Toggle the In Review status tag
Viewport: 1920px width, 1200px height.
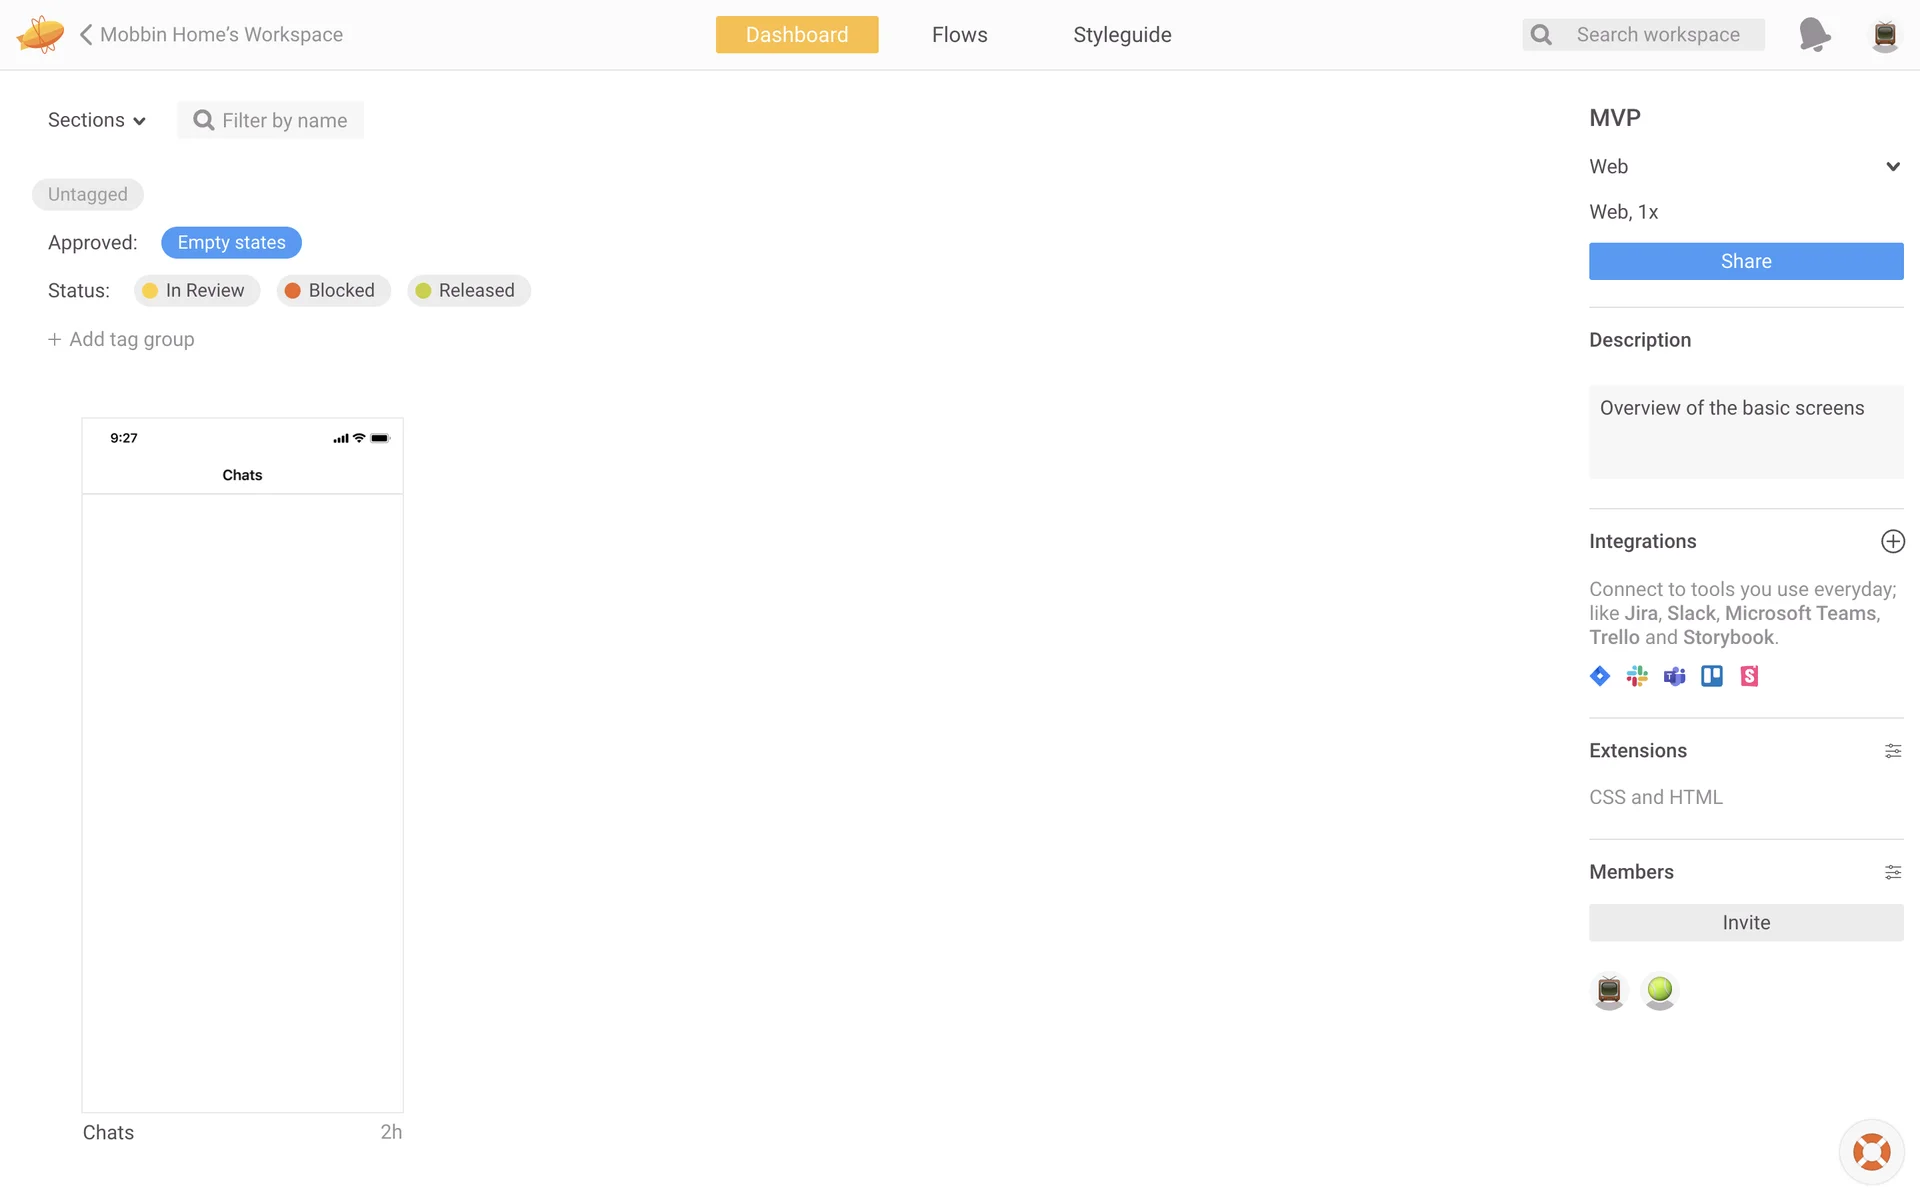pyautogui.click(x=196, y=290)
